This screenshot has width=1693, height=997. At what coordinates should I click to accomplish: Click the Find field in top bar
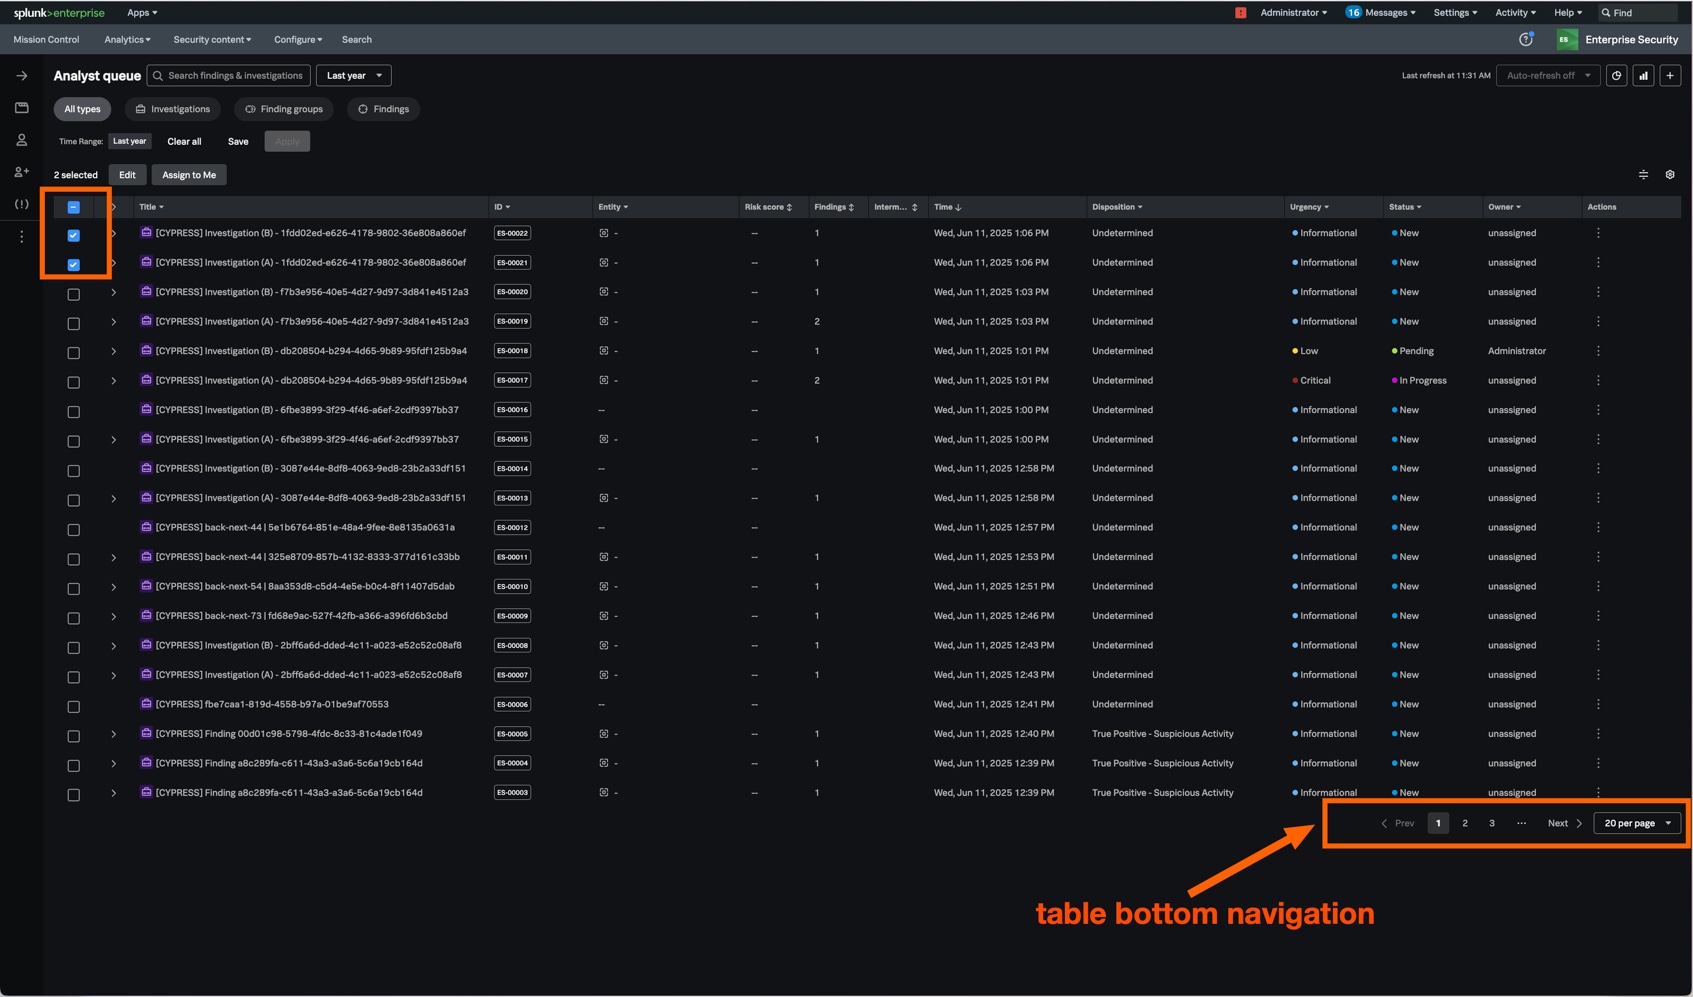(1637, 13)
